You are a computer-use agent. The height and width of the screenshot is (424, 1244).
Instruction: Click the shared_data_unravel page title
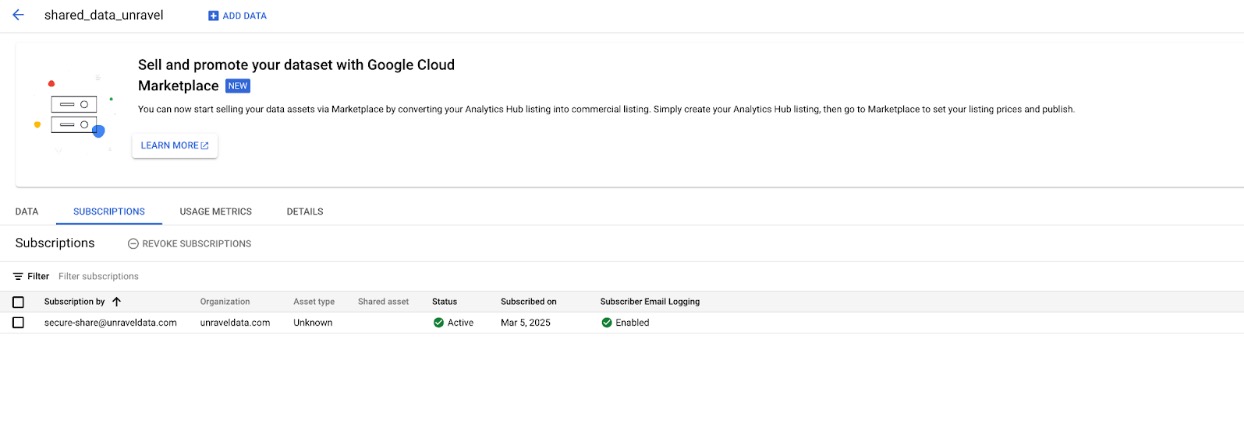(x=103, y=16)
